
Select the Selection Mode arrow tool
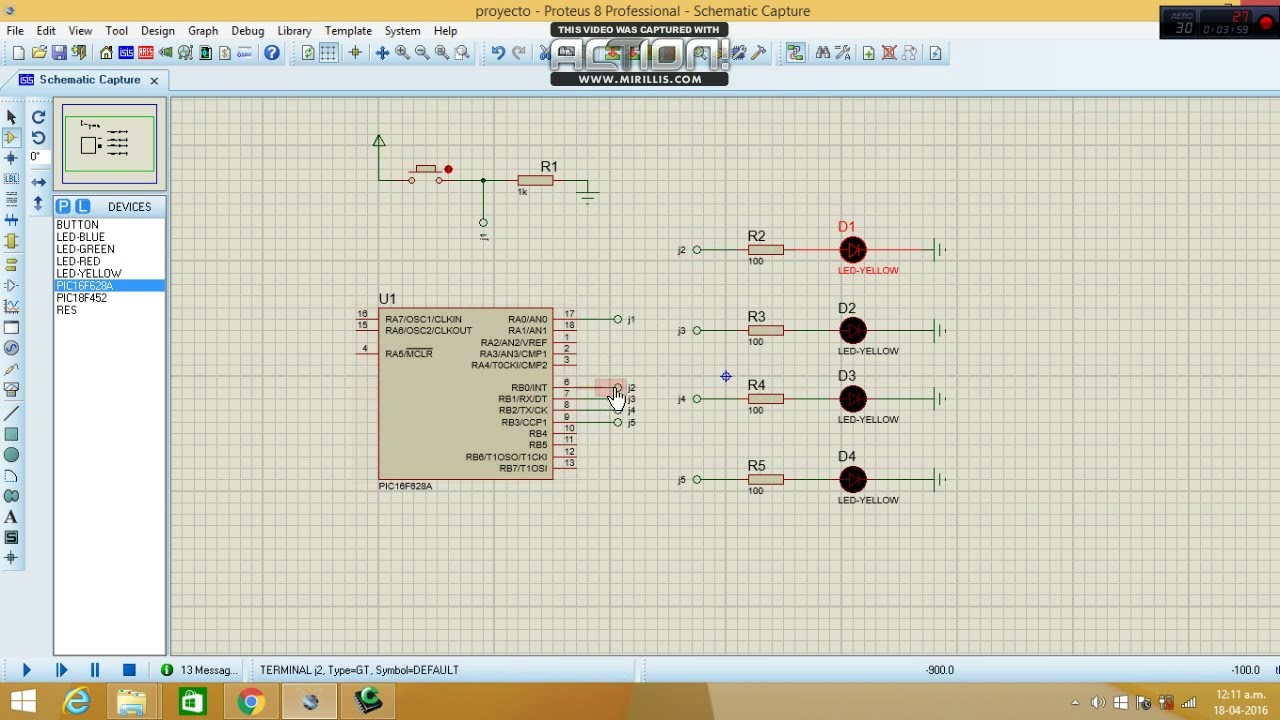click(11, 117)
